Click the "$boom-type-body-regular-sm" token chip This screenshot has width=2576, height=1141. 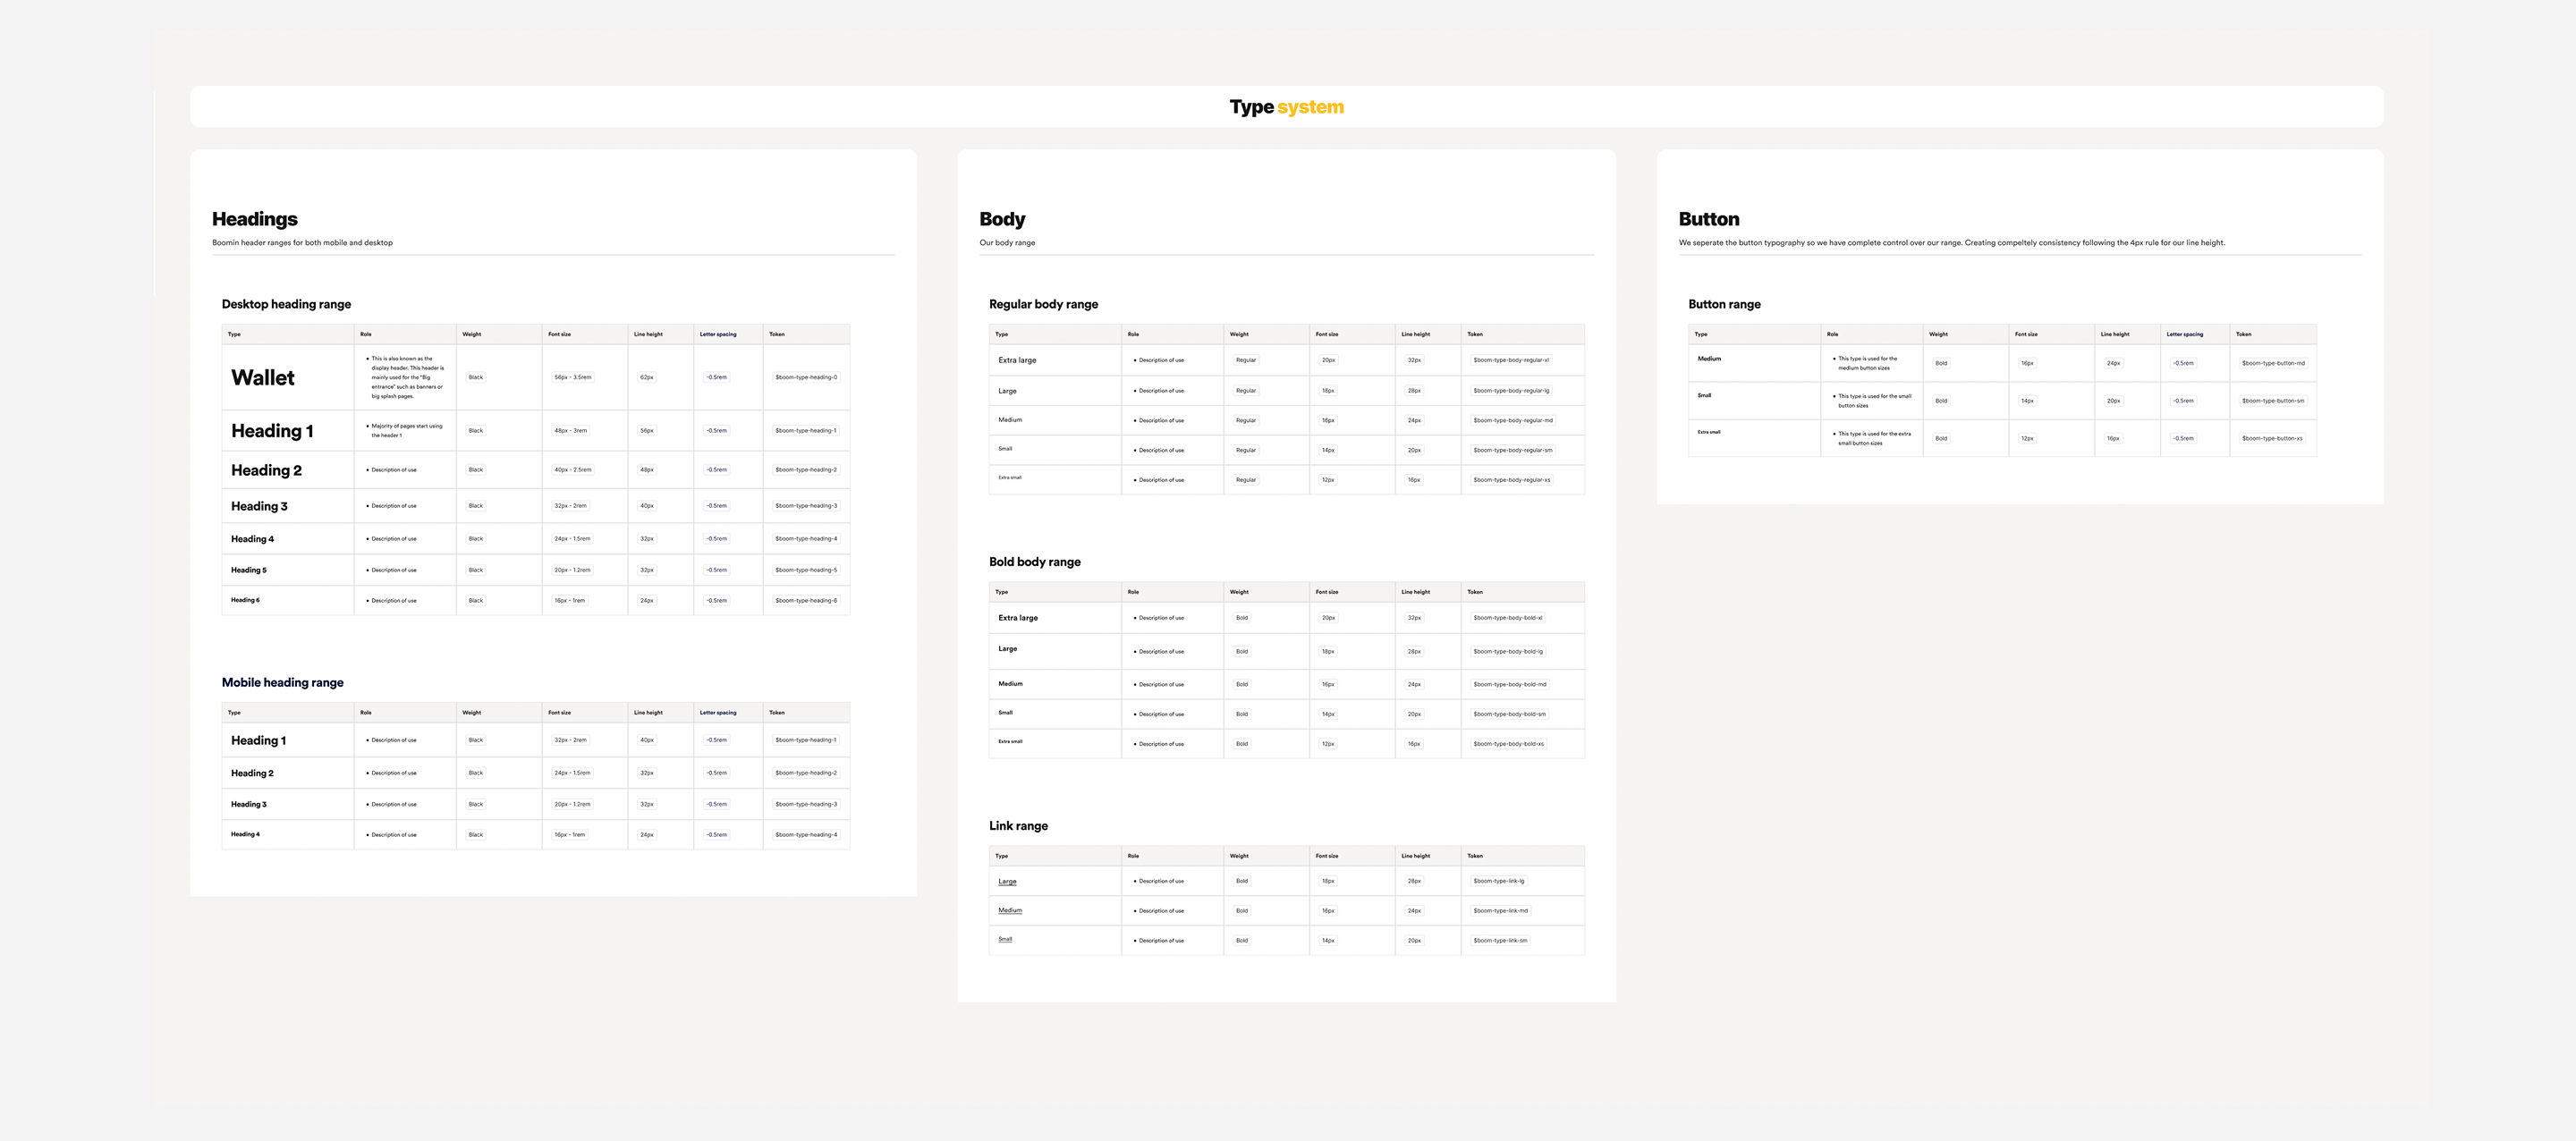pyautogui.click(x=1513, y=450)
